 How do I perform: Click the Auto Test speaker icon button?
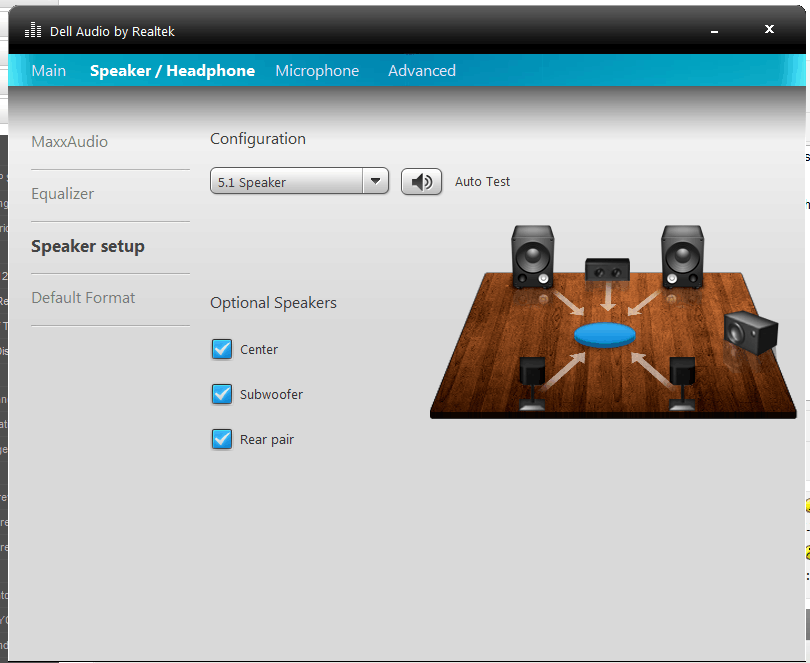[421, 181]
